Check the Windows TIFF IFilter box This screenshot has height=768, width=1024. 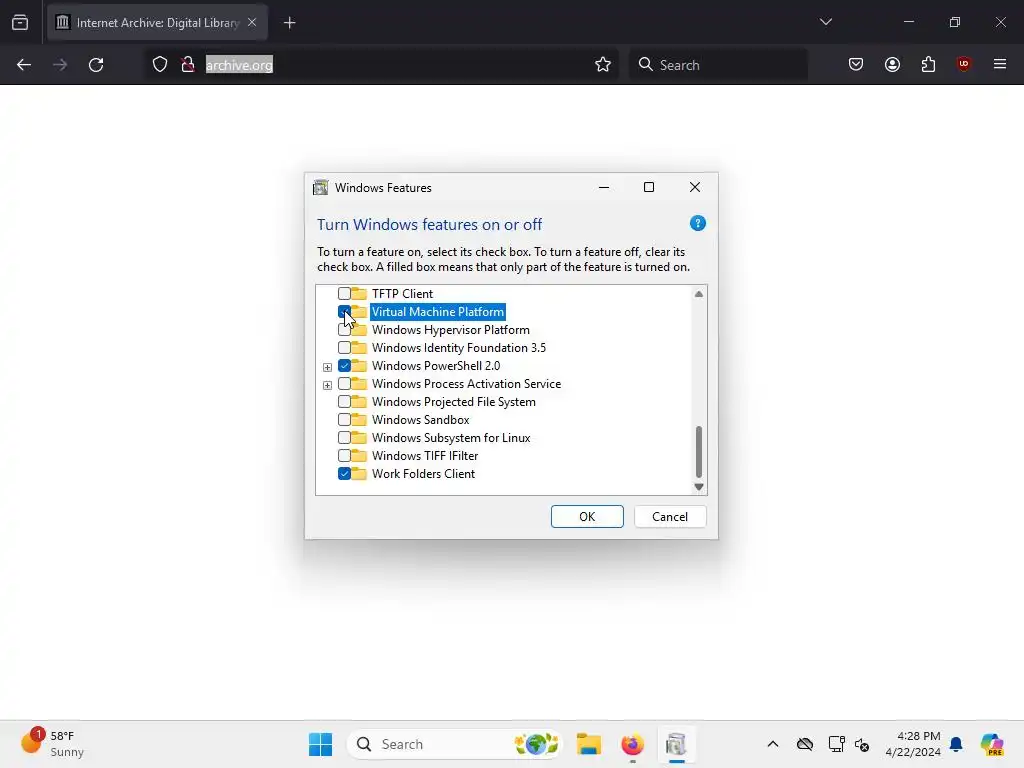click(344, 455)
